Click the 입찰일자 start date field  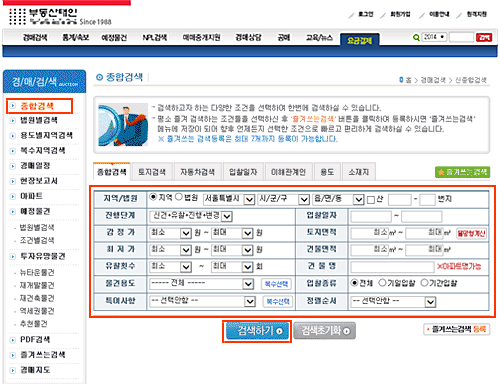pos(371,216)
